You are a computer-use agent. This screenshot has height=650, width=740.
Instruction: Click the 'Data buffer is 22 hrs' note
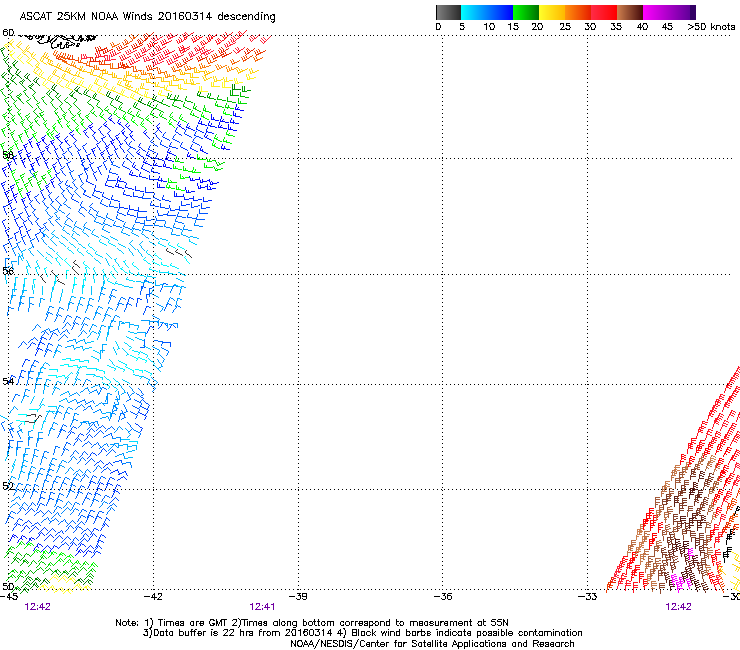click(362, 633)
